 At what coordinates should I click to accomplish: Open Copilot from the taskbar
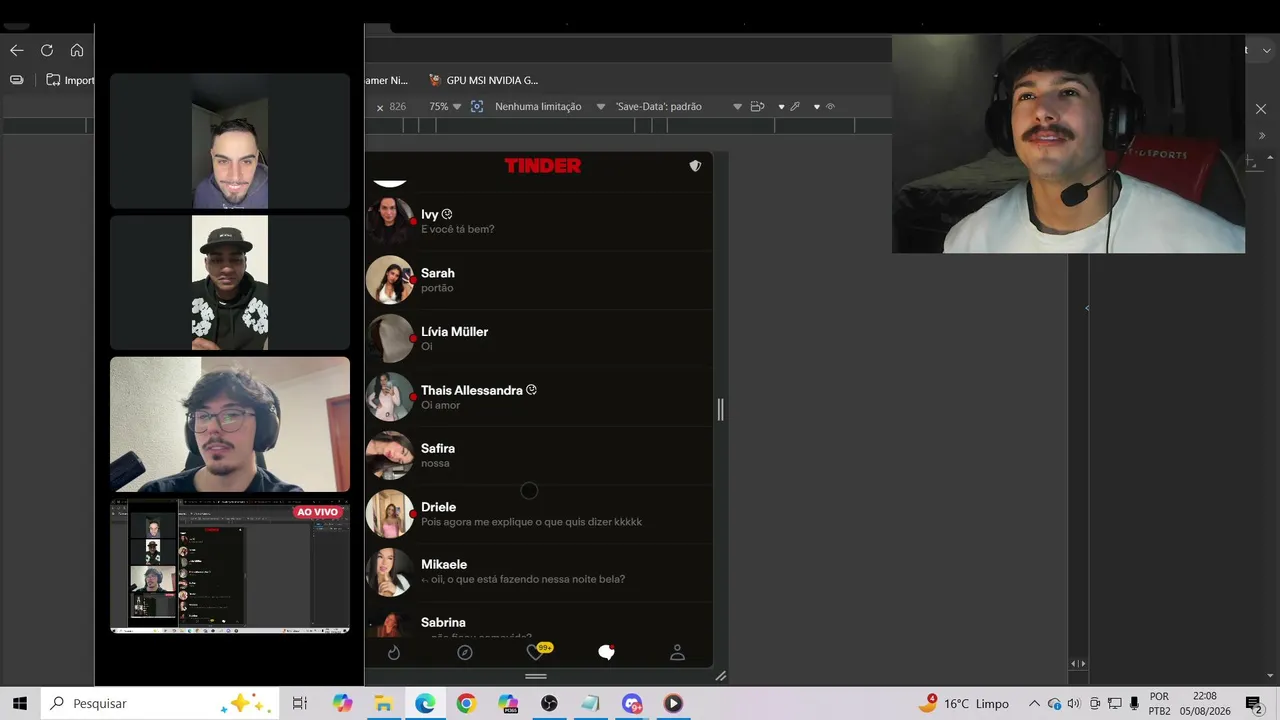point(343,703)
